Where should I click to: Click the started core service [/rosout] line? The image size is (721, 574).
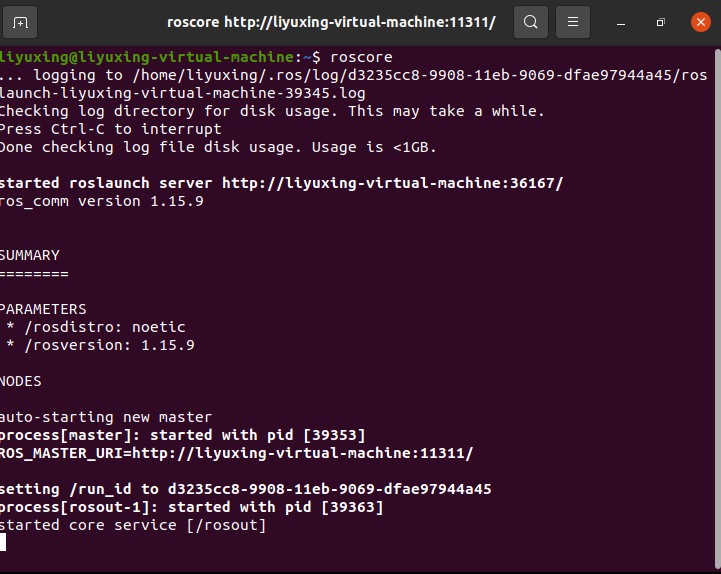(133, 525)
